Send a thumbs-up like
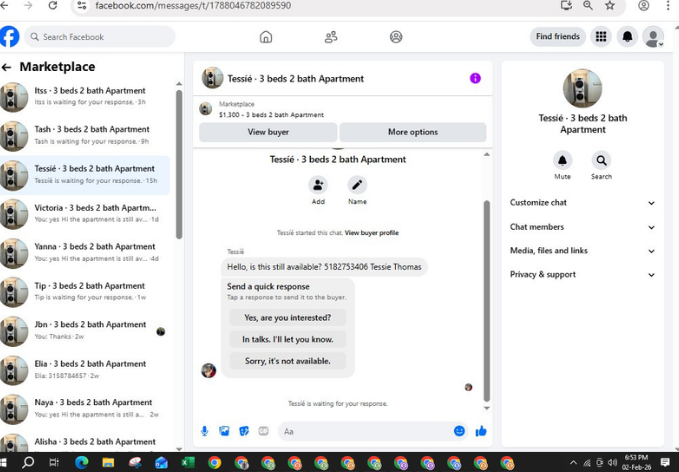The image size is (679, 472). [481, 431]
